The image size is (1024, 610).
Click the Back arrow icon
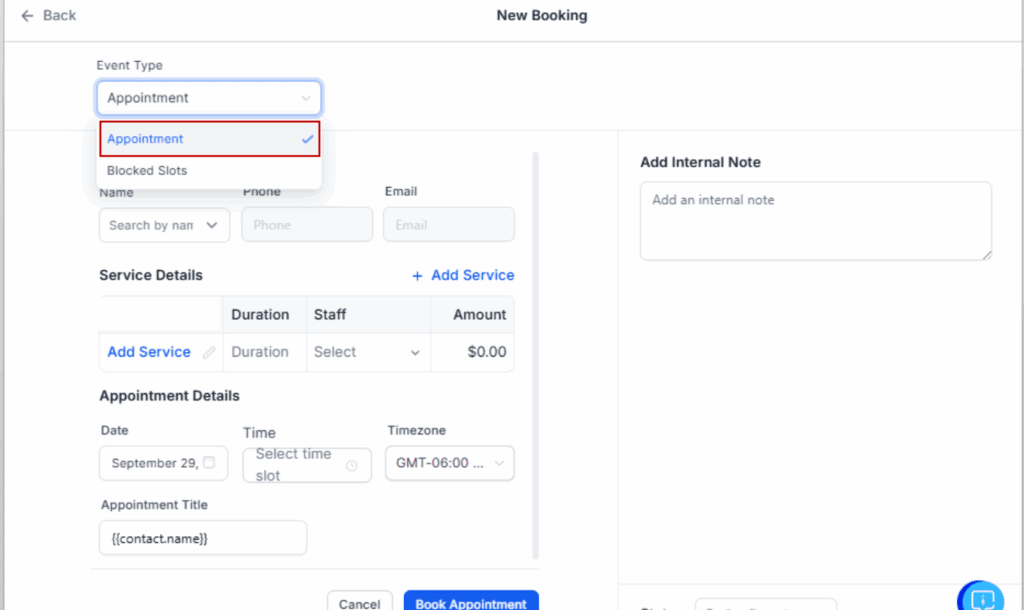click(x=27, y=15)
